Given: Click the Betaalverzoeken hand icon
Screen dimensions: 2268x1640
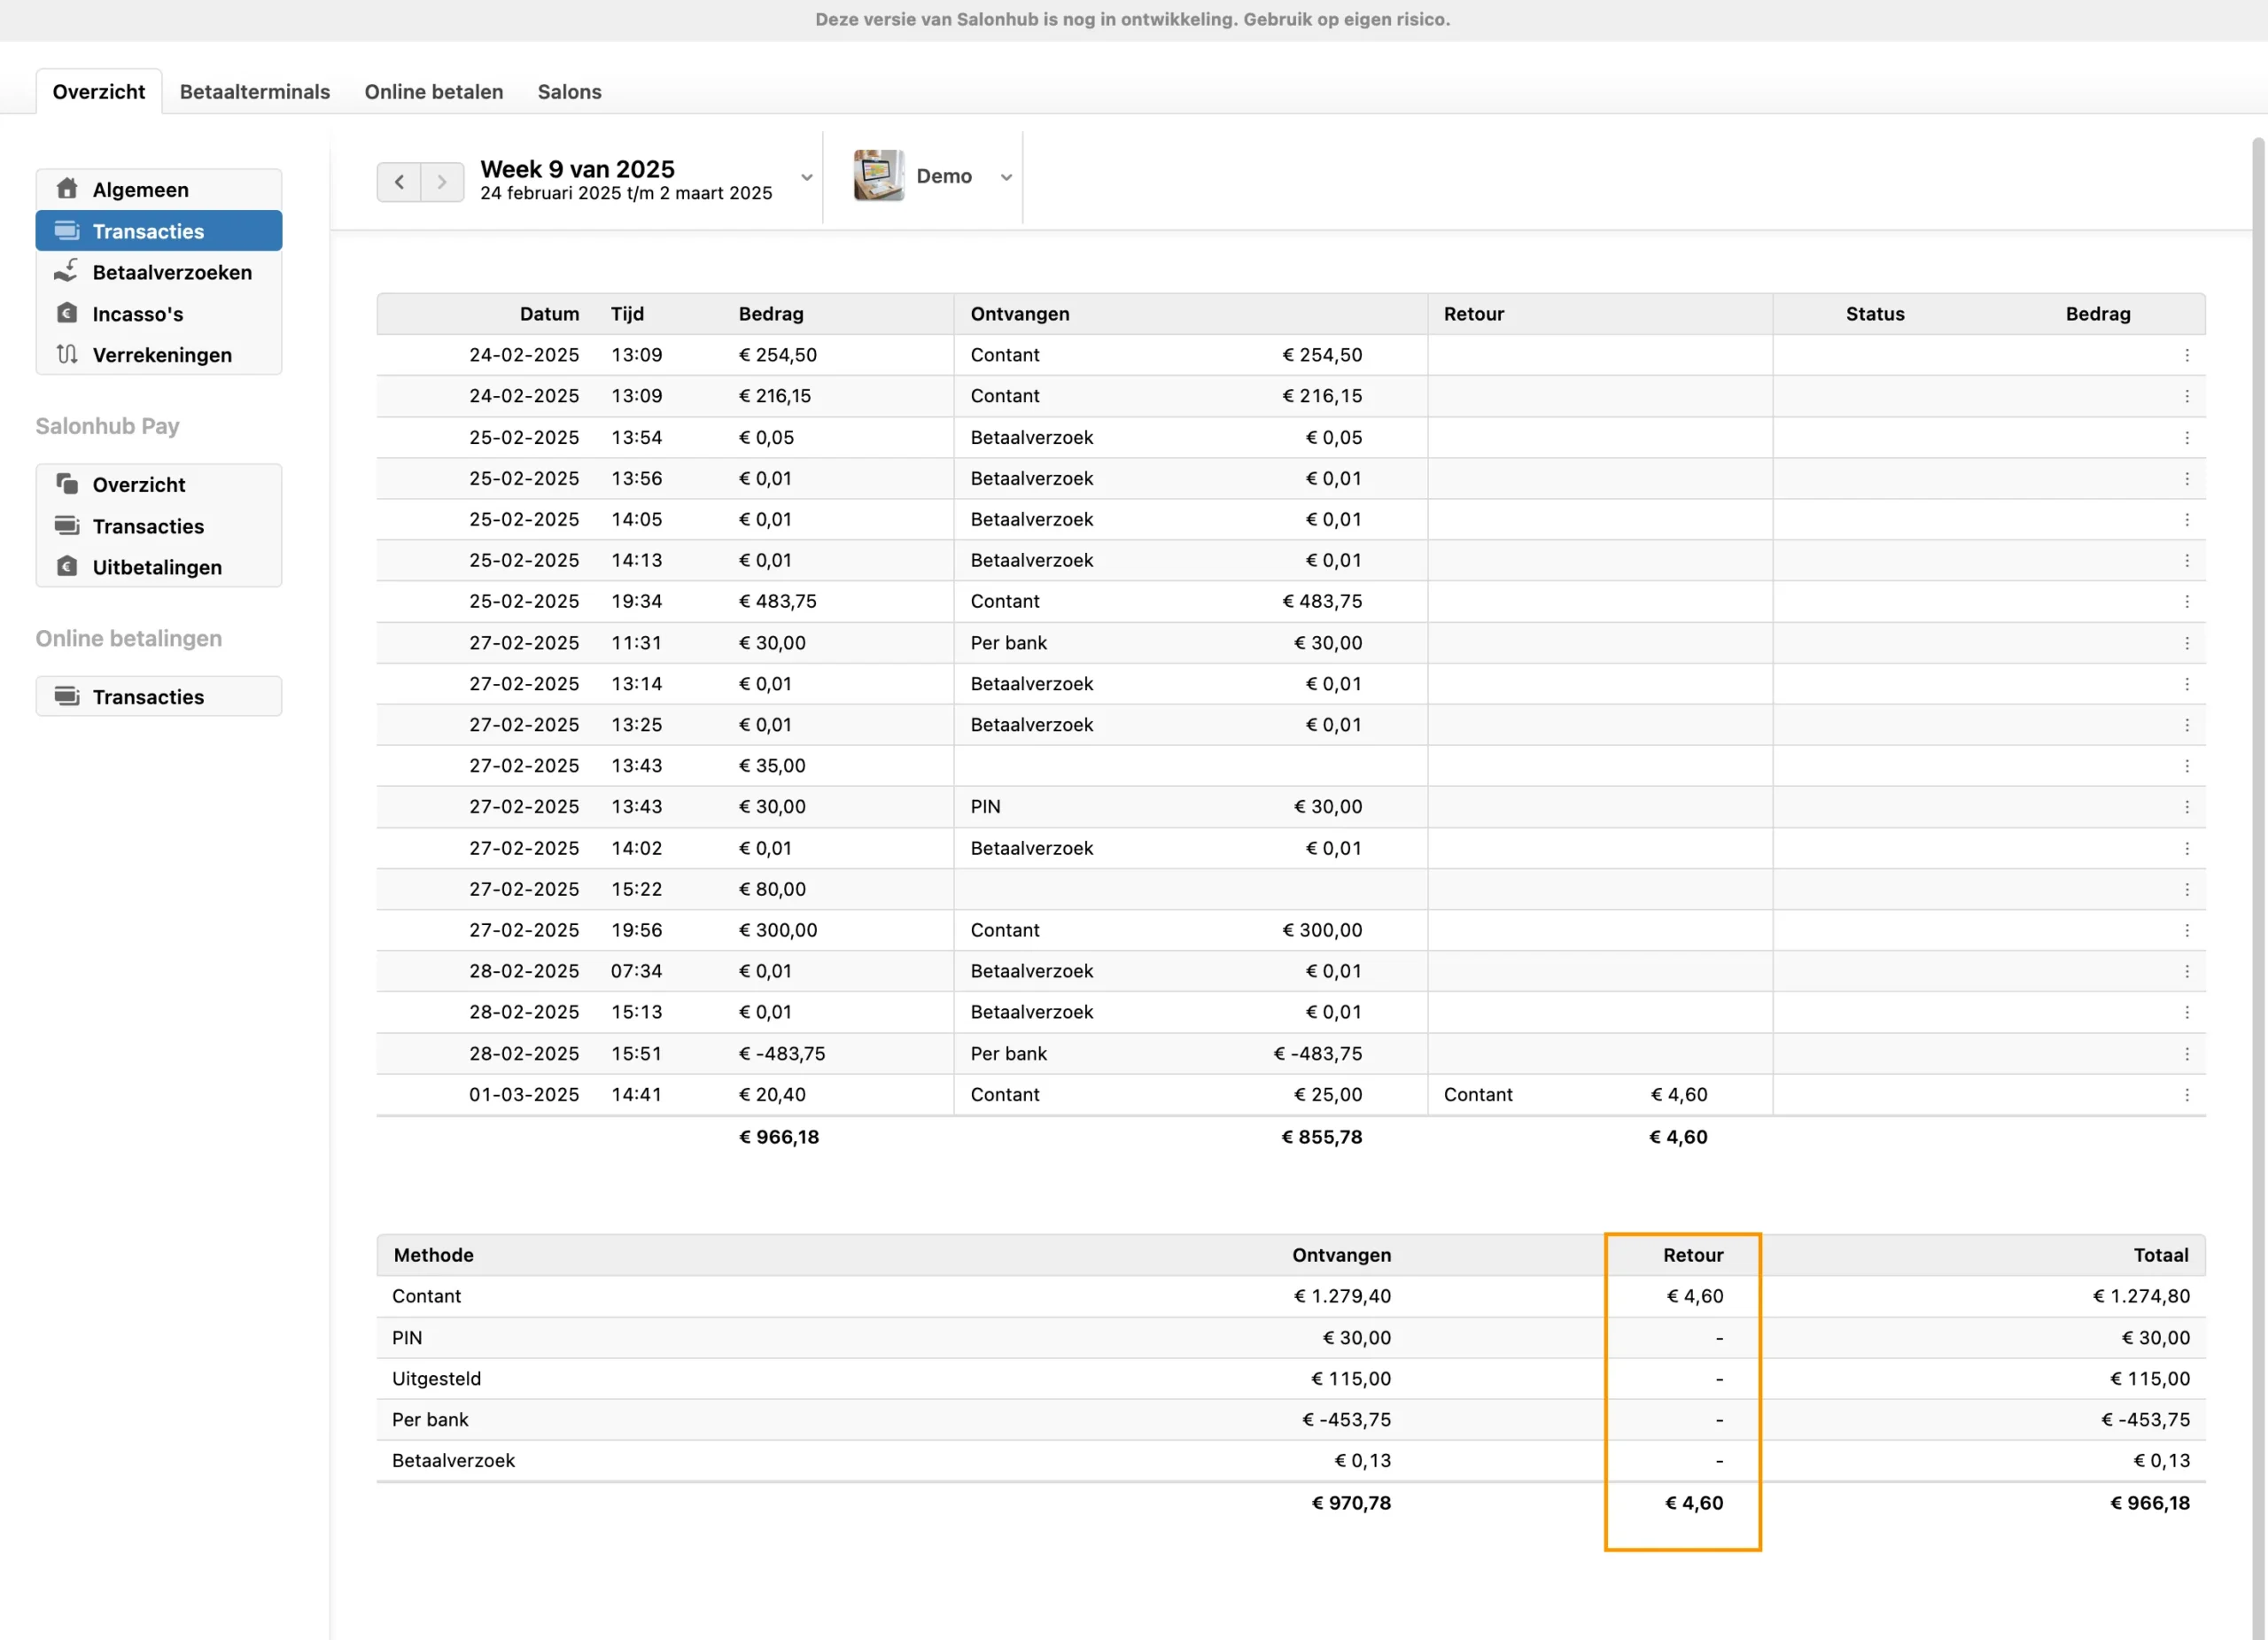Looking at the screenshot, I should 67,271.
